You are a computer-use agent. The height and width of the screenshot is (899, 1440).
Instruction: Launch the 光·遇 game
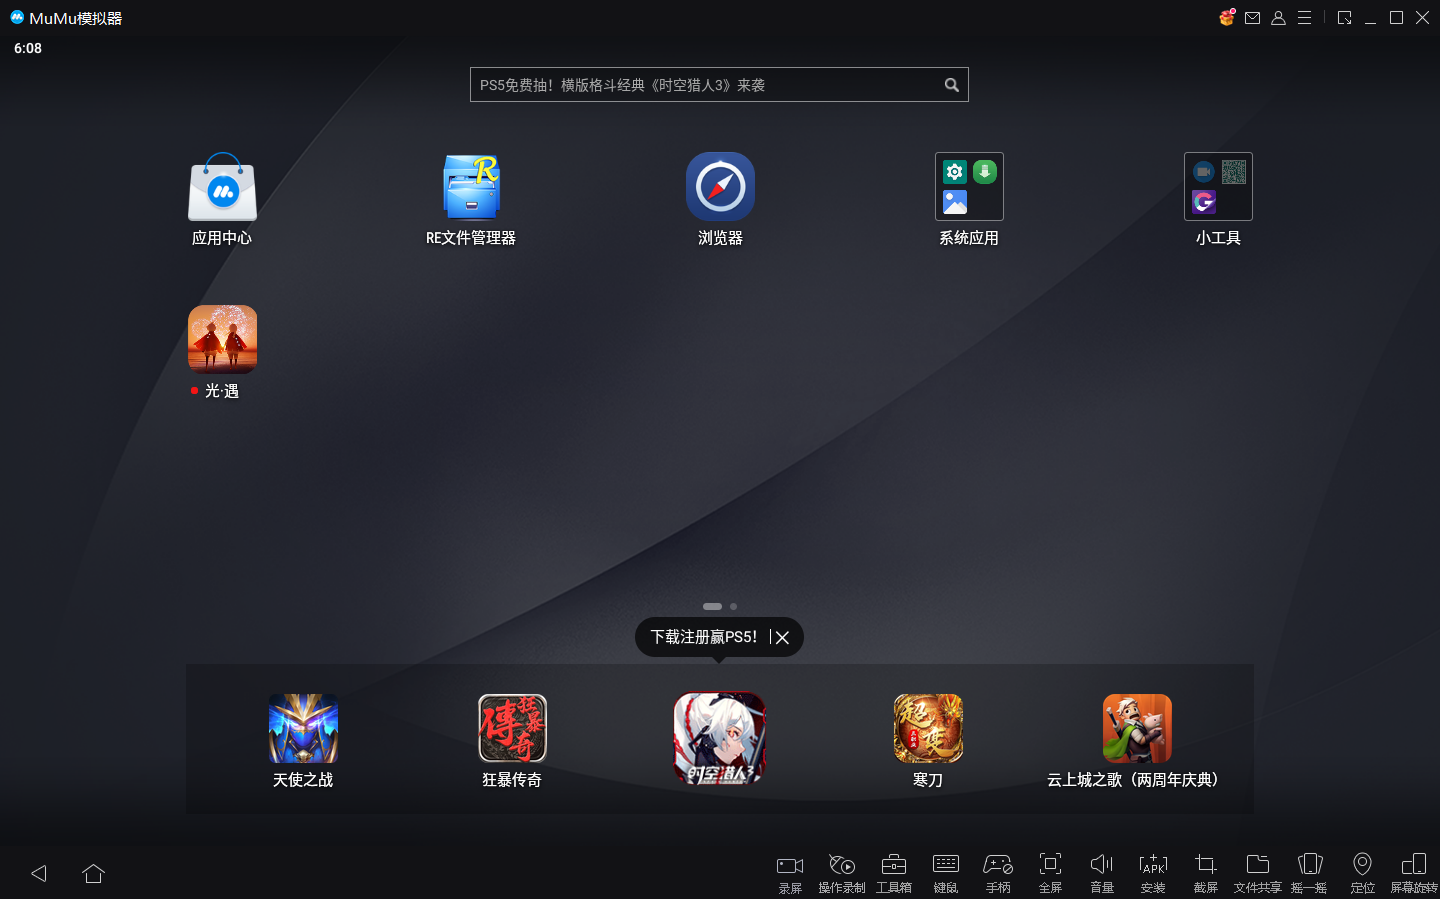[x=222, y=339]
